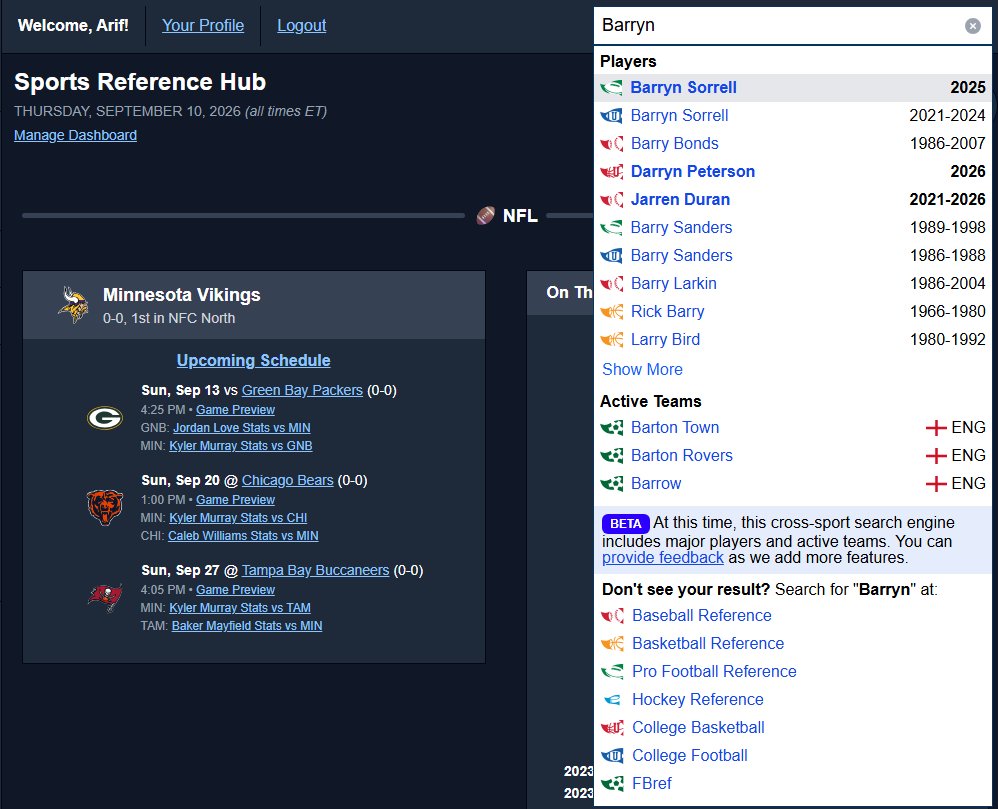Open the Upcoming Schedule link

253,360
